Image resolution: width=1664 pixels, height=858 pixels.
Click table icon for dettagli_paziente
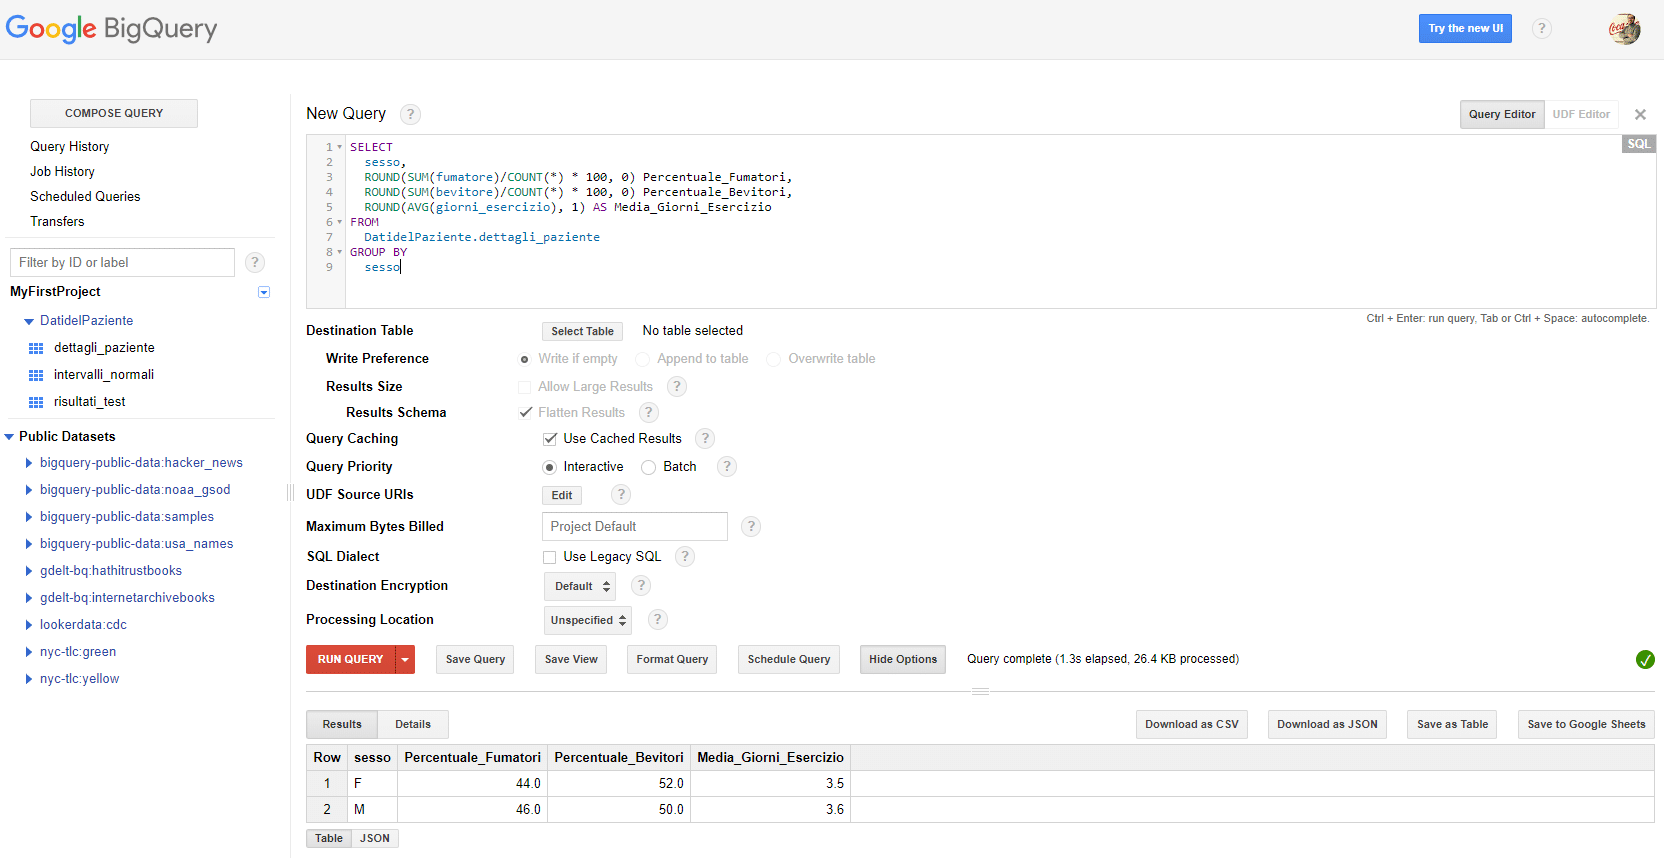(36, 348)
